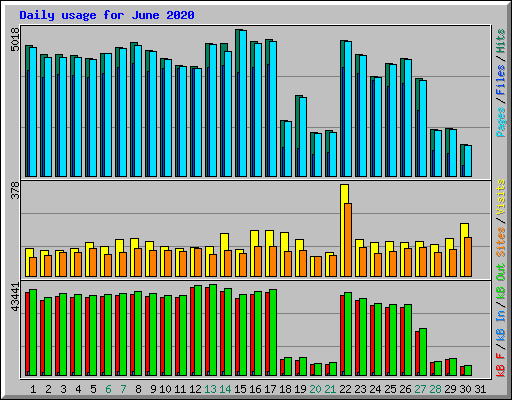Click the red kB F bar for day 12

click(x=193, y=331)
